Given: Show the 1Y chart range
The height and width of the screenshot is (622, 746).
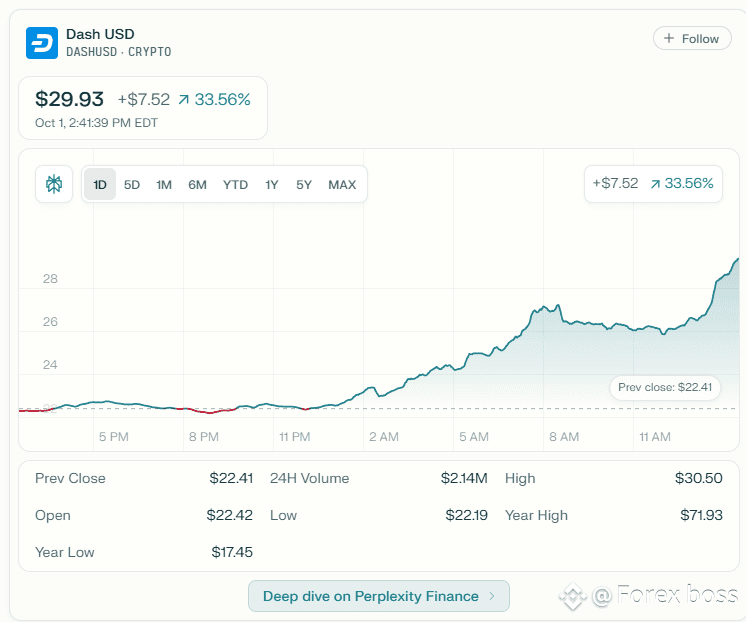Looking at the screenshot, I should pos(272,184).
